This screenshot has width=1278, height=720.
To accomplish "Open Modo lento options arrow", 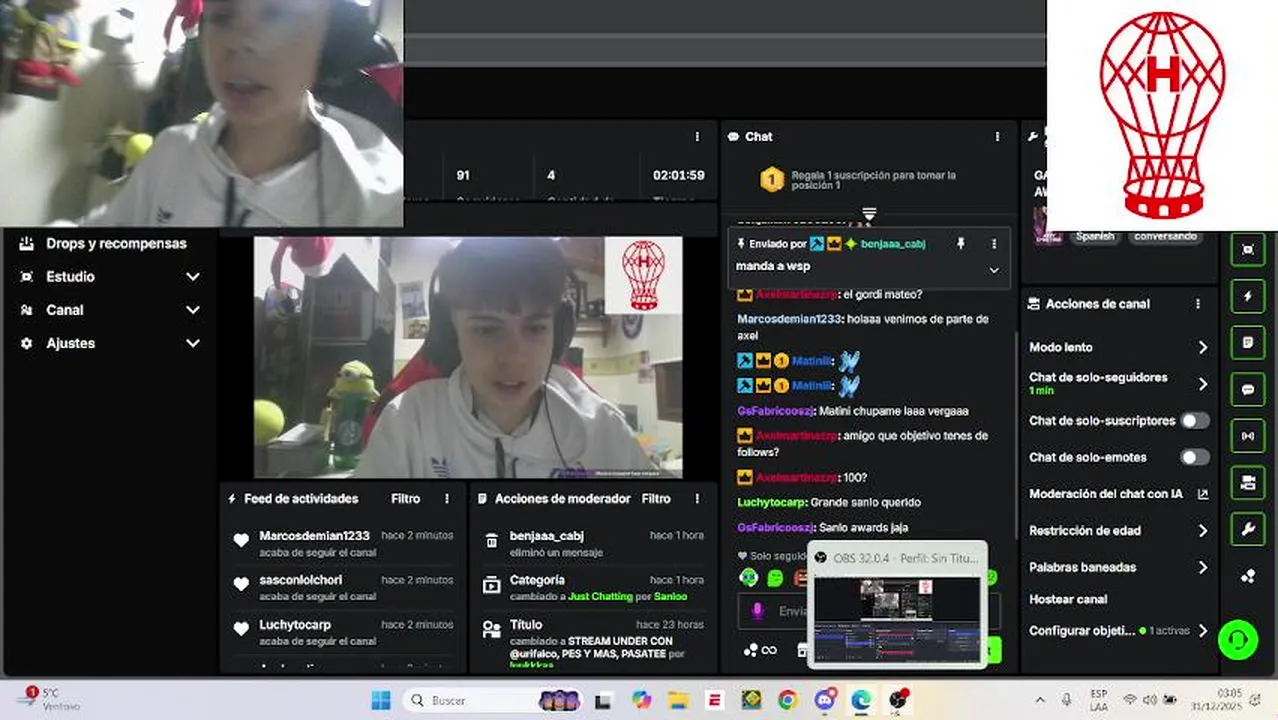I will coord(1203,347).
